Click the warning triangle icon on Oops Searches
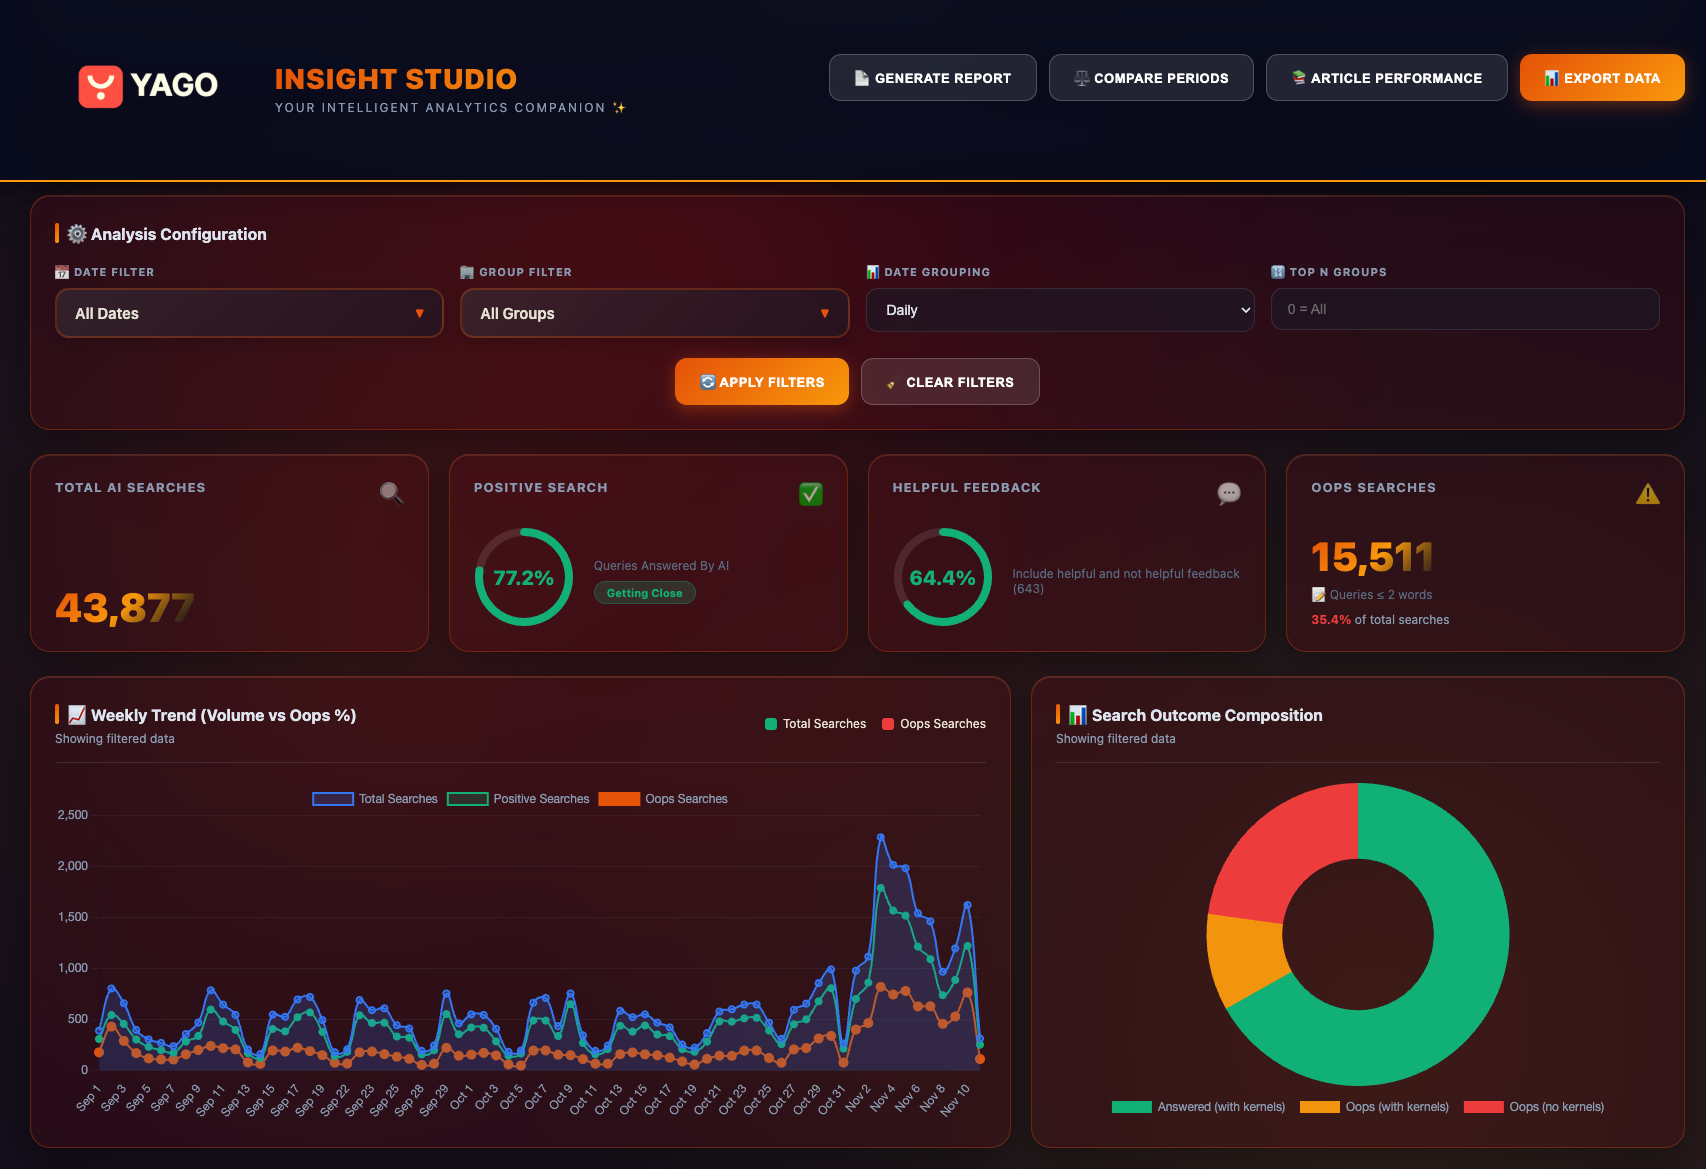Screen dimensions: 1706x1169 (1647, 494)
